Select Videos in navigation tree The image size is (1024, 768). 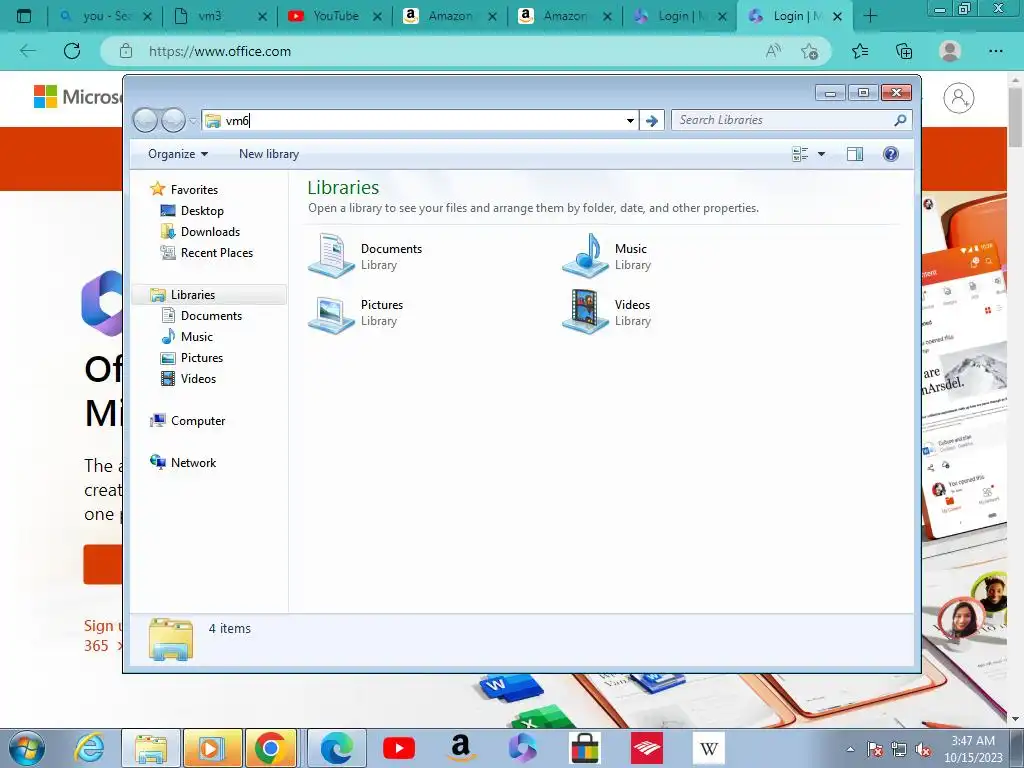pos(198,379)
